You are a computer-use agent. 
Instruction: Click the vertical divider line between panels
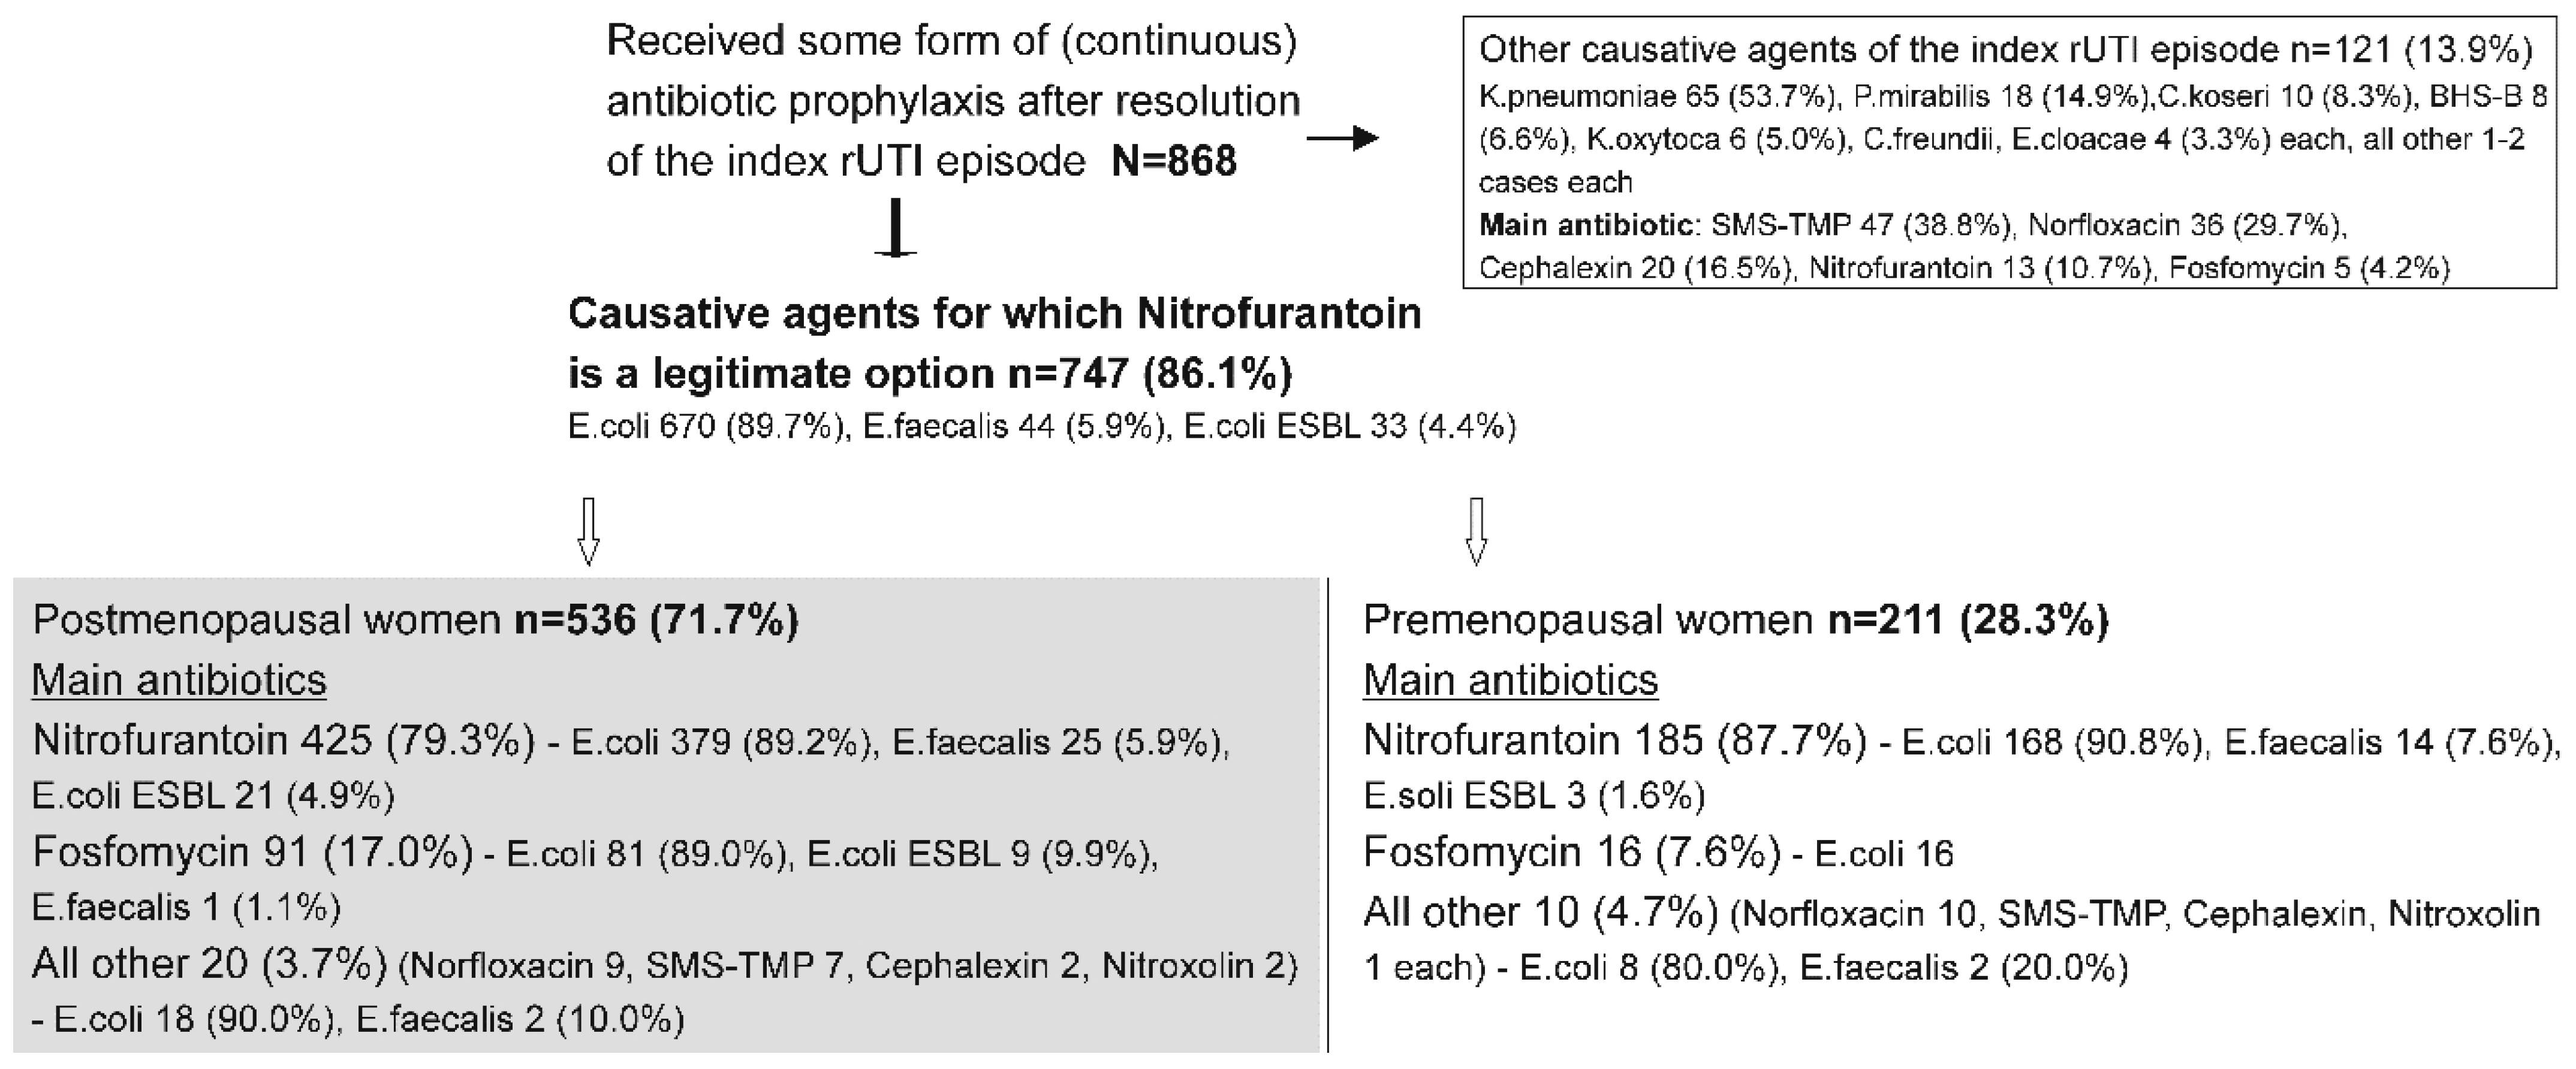(x=1328, y=814)
